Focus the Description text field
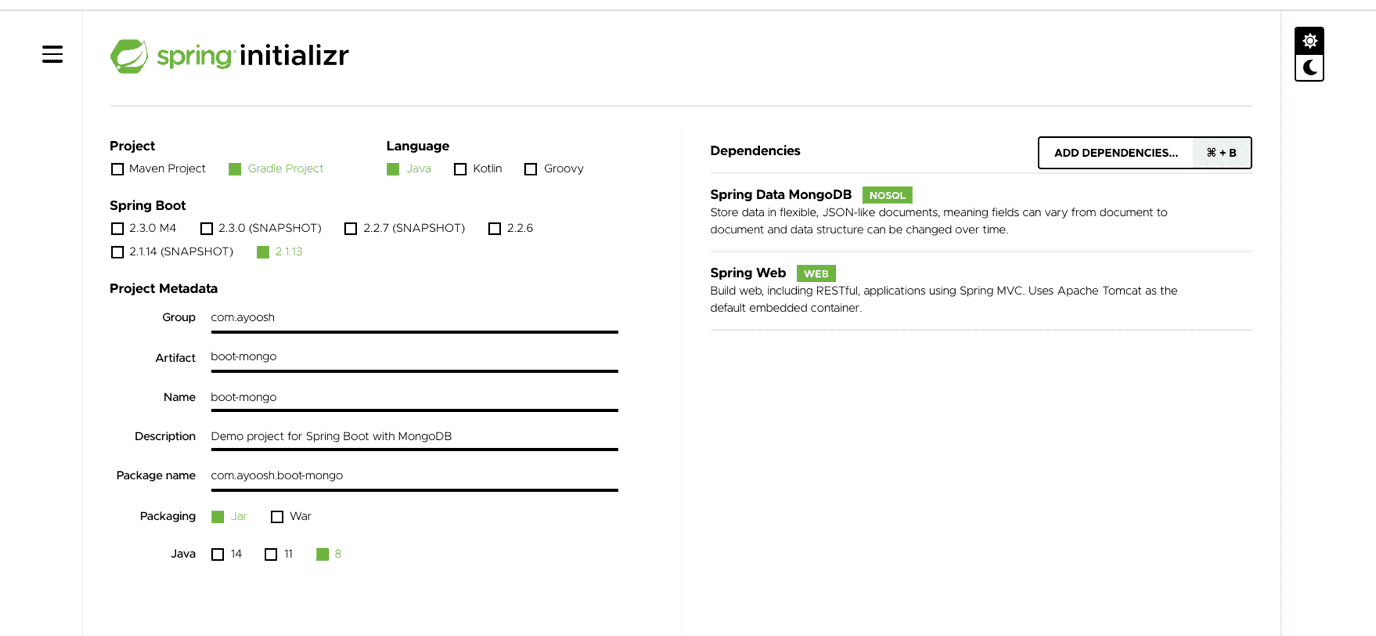This screenshot has height=636, width=1376. 413,437
